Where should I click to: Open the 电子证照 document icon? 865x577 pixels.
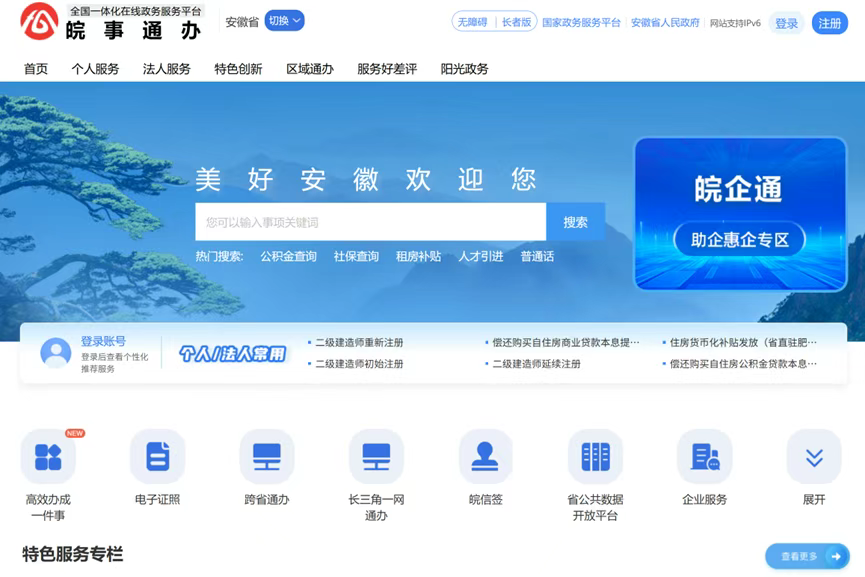coord(158,457)
